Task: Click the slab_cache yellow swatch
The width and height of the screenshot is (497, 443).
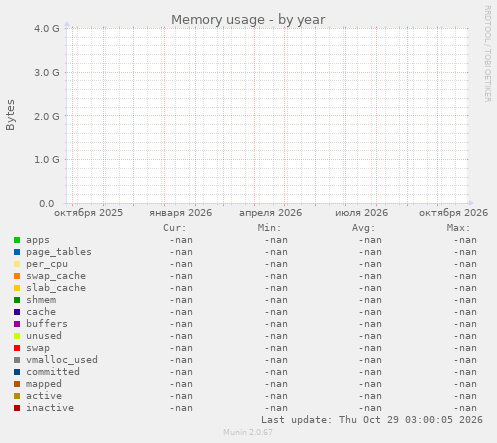Action: (17, 288)
